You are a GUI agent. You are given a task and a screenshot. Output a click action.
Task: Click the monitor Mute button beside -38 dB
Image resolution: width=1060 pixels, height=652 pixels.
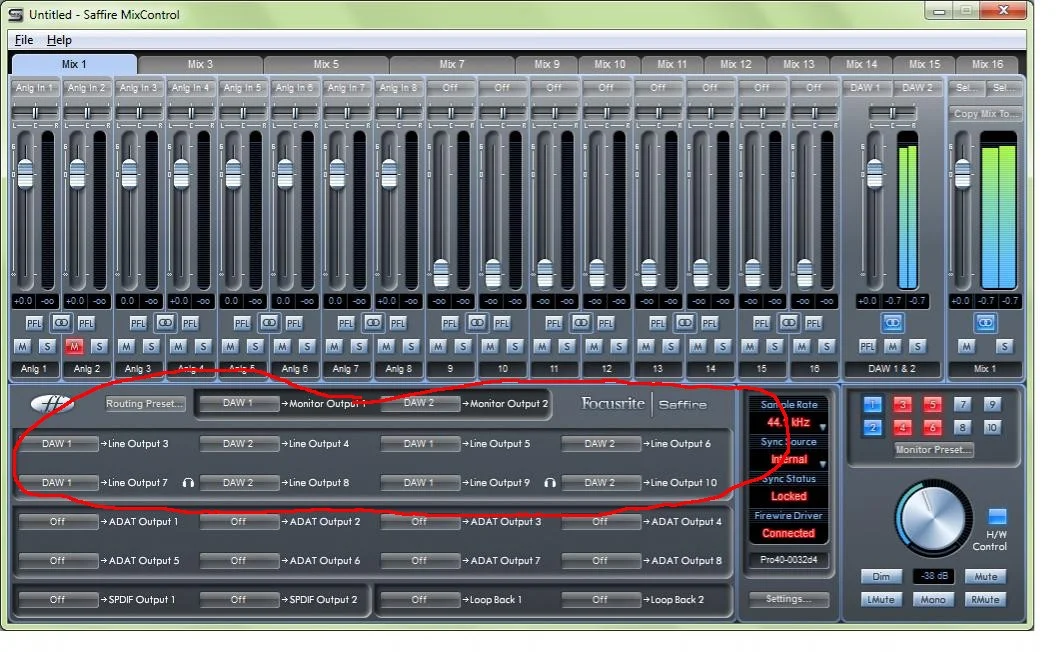(985, 577)
